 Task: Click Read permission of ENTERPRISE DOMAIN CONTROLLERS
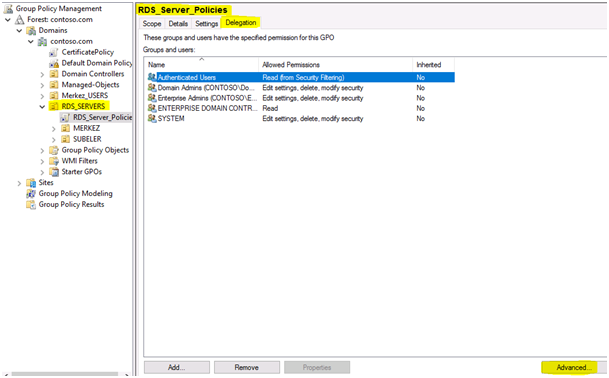coord(270,108)
